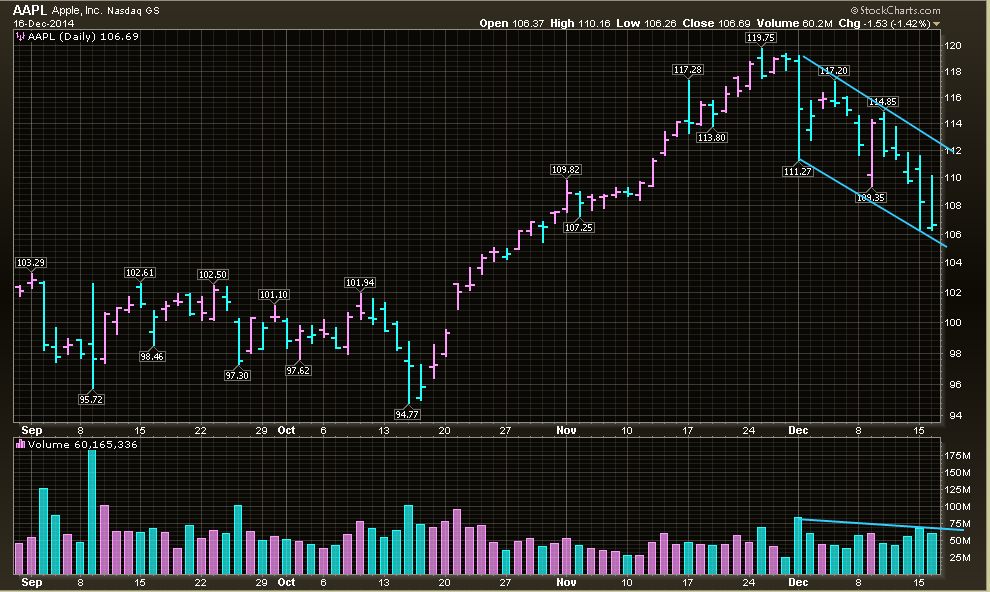Click the 25M mark on the volume axis
Viewport: 990px width, 592px height.
tap(960, 557)
